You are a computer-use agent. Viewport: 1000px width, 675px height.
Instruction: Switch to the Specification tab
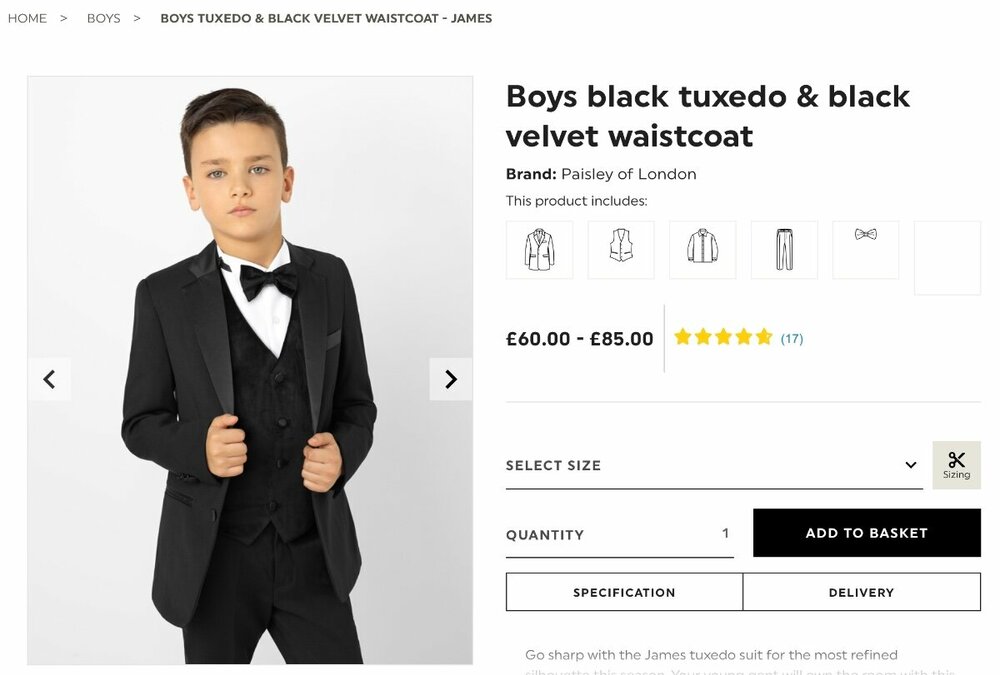pos(624,592)
